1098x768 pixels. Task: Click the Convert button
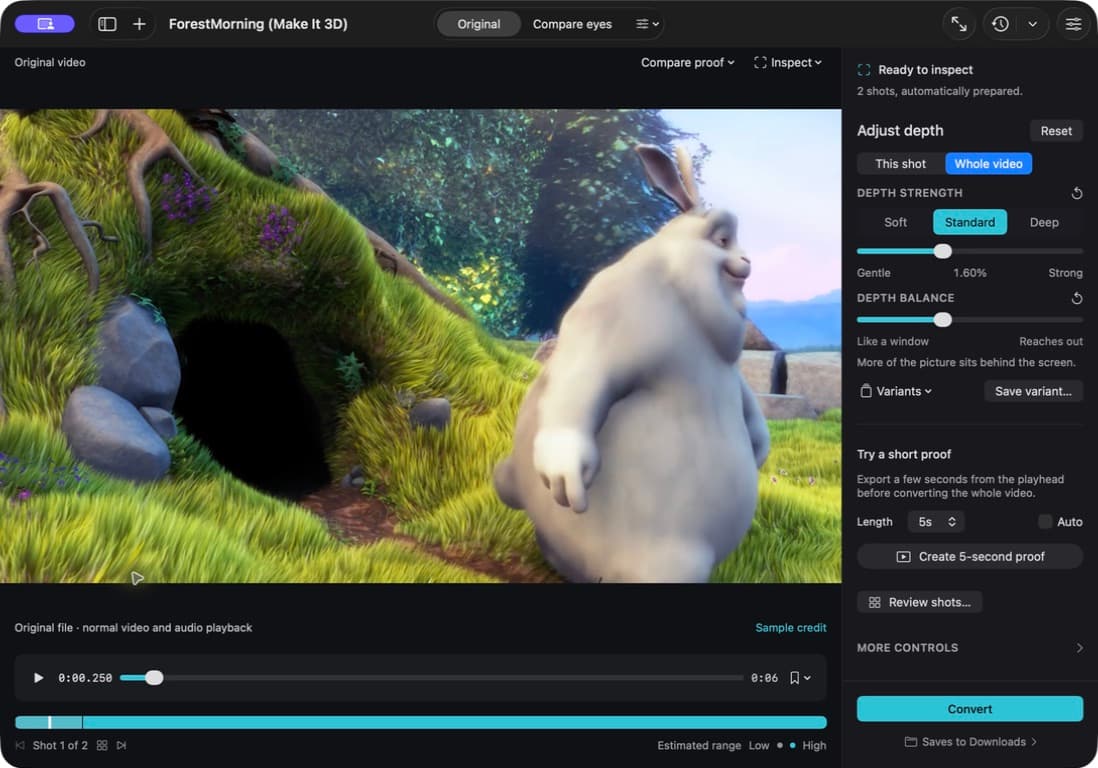(970, 709)
